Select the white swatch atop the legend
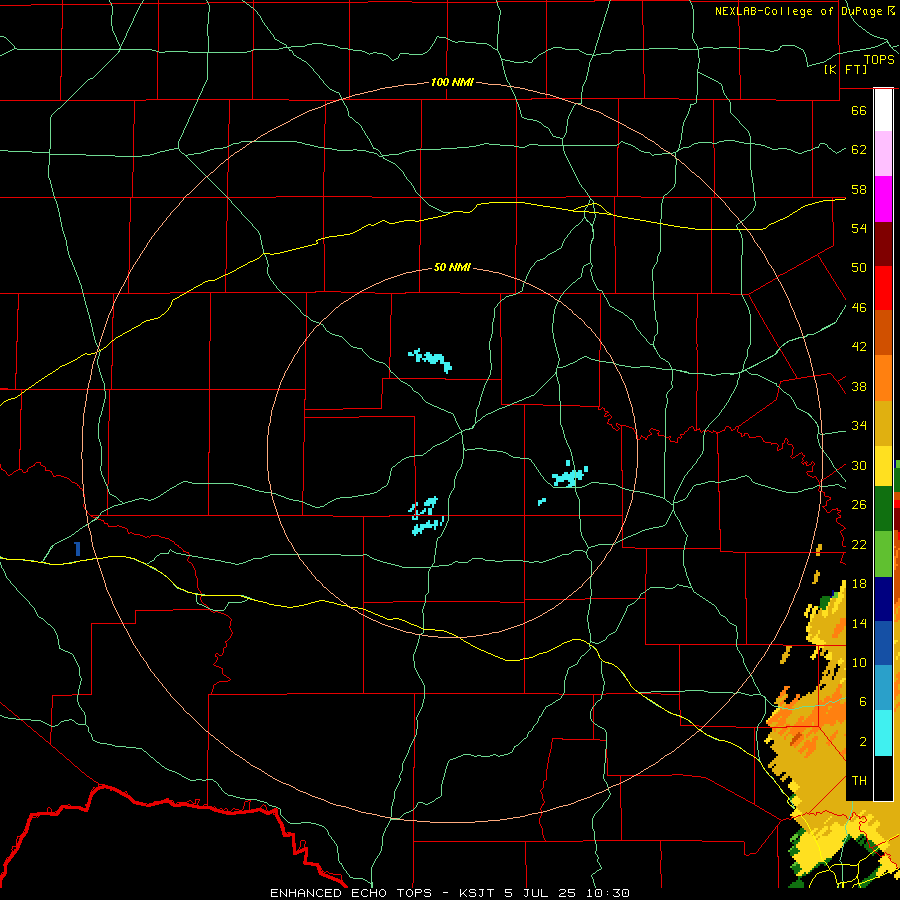The width and height of the screenshot is (900, 900). 883,110
